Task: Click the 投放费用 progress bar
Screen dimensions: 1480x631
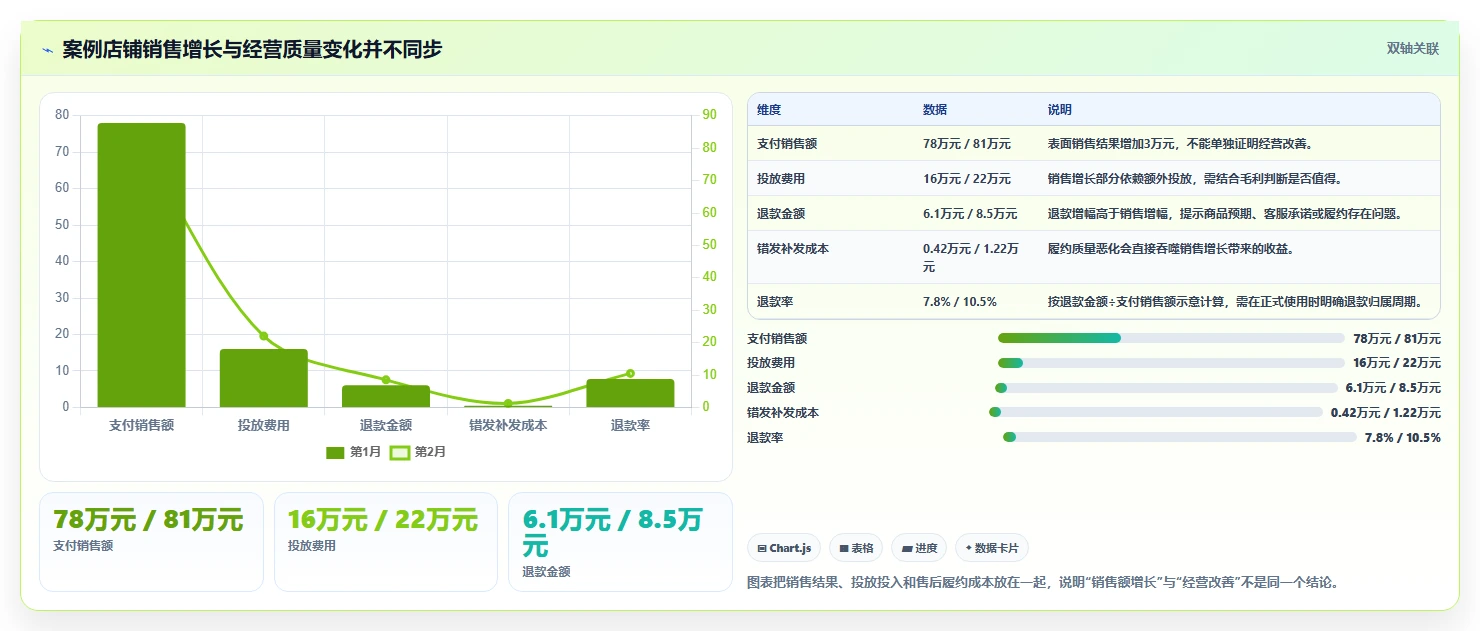Action: [x=1171, y=363]
